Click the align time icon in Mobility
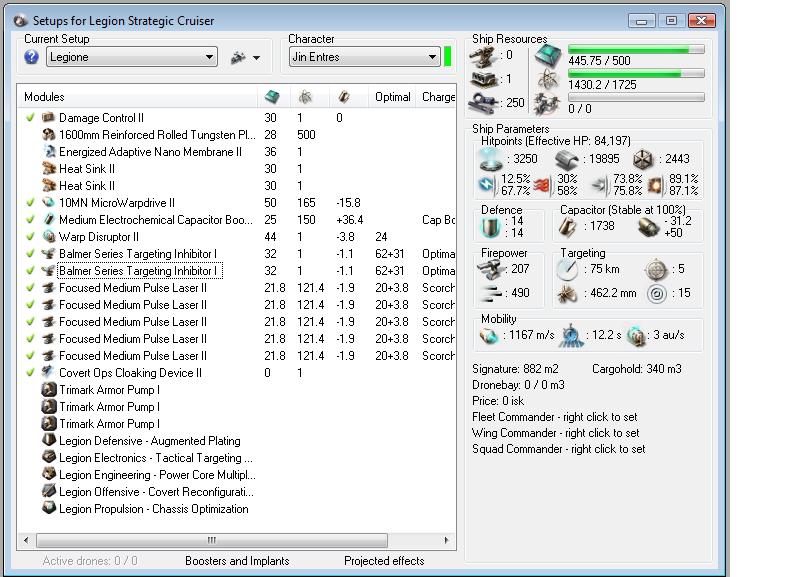 571,336
